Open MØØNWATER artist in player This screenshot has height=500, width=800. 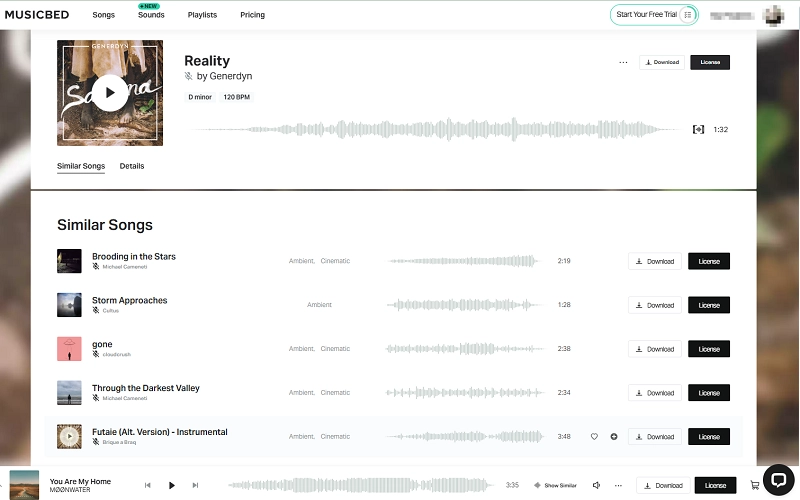[70, 490]
